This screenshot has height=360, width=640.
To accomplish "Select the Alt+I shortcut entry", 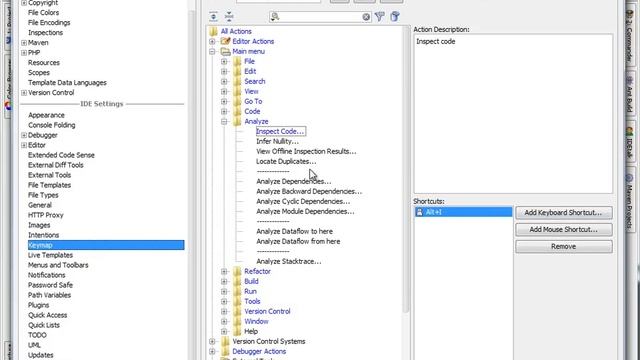I will [x=463, y=212].
